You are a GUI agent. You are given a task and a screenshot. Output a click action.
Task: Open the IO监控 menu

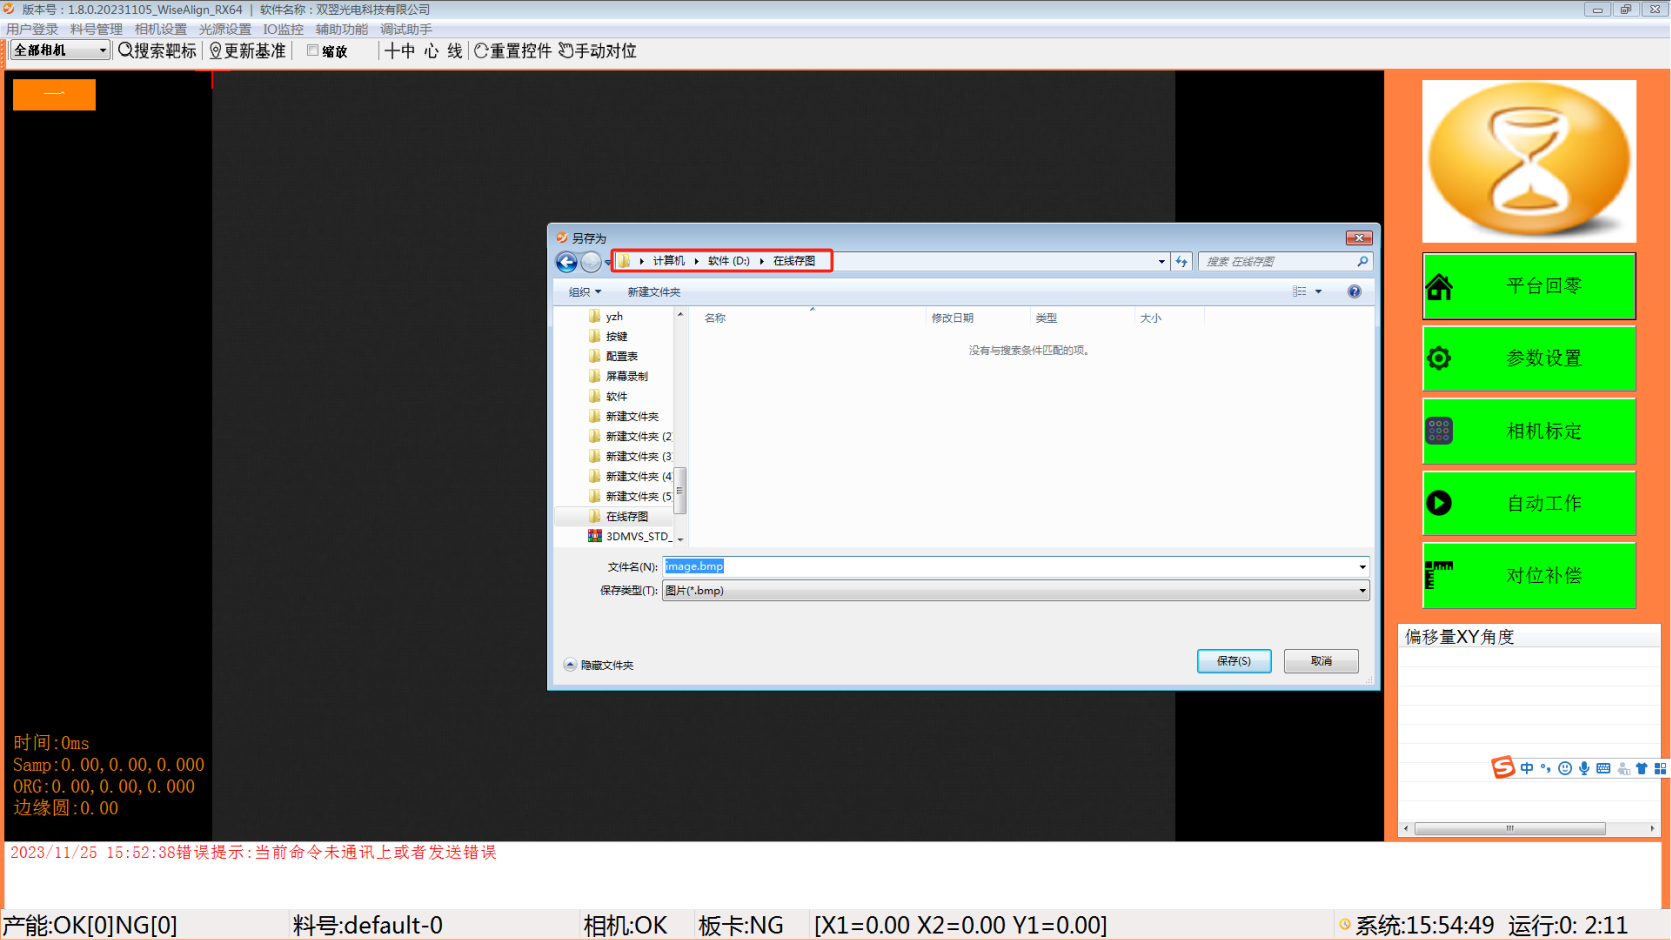point(283,29)
